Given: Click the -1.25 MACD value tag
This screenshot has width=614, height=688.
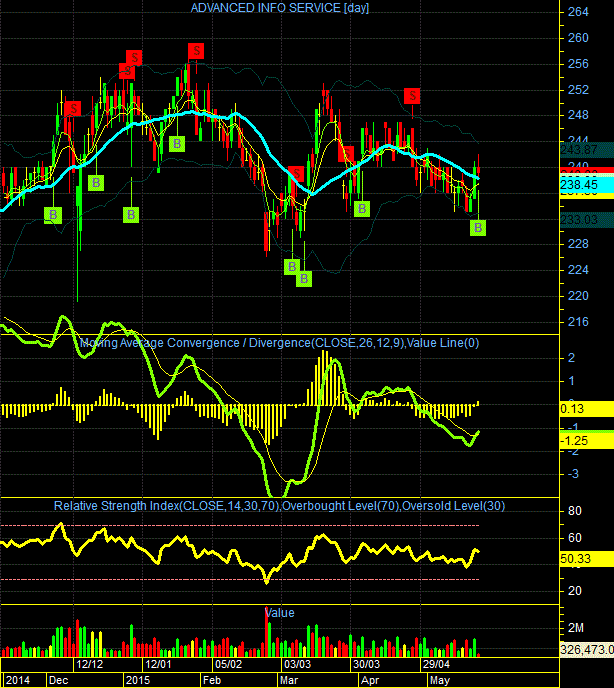Looking at the screenshot, I should coord(587,441).
